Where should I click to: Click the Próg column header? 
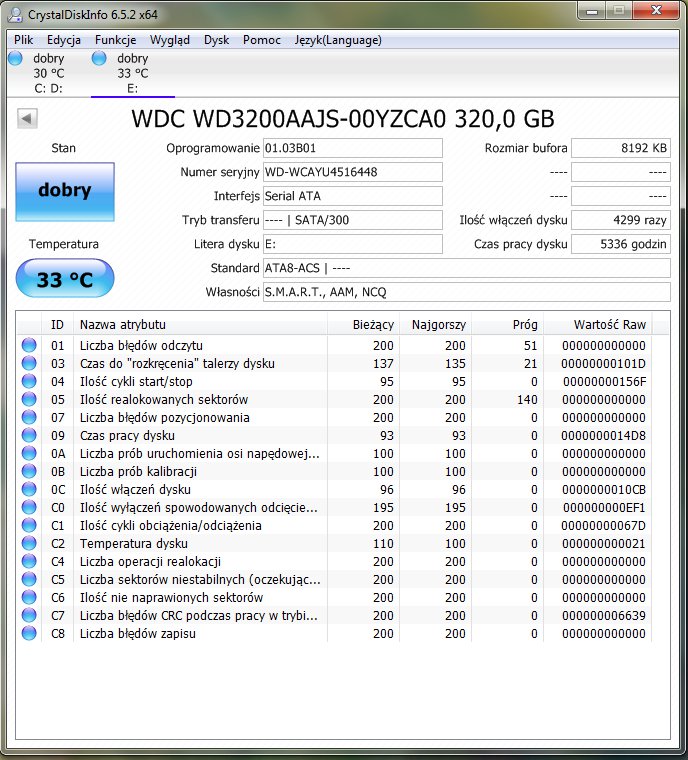507,324
